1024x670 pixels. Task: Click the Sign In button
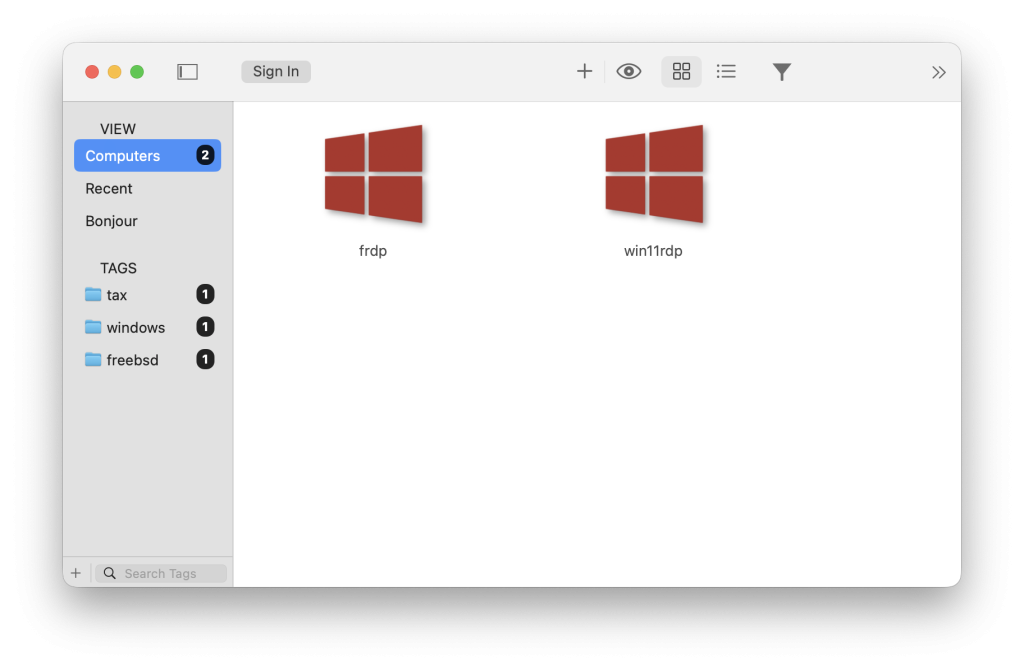pyautogui.click(x=275, y=71)
